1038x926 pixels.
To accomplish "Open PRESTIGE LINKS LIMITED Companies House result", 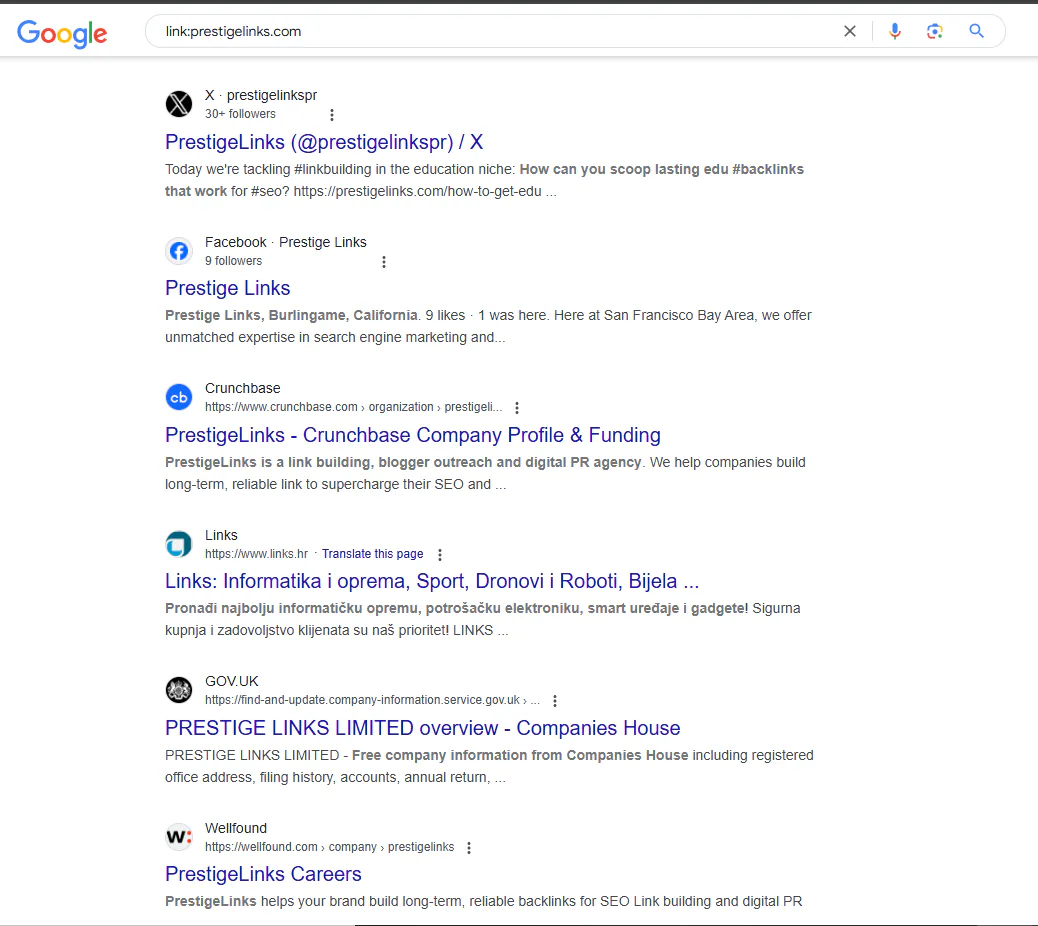I will click(x=422, y=728).
